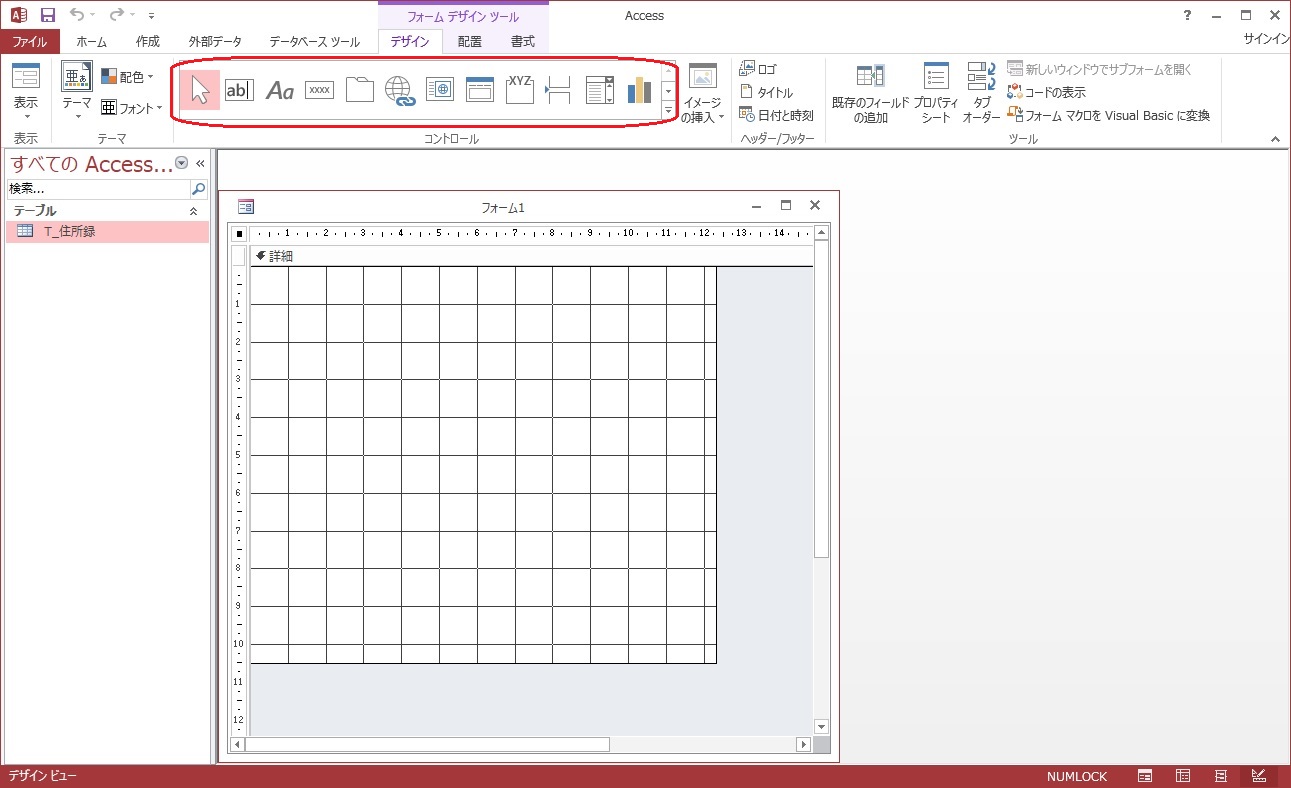1291x788 pixels.
Task: Click the Help question mark icon
Action: [x=1187, y=15]
